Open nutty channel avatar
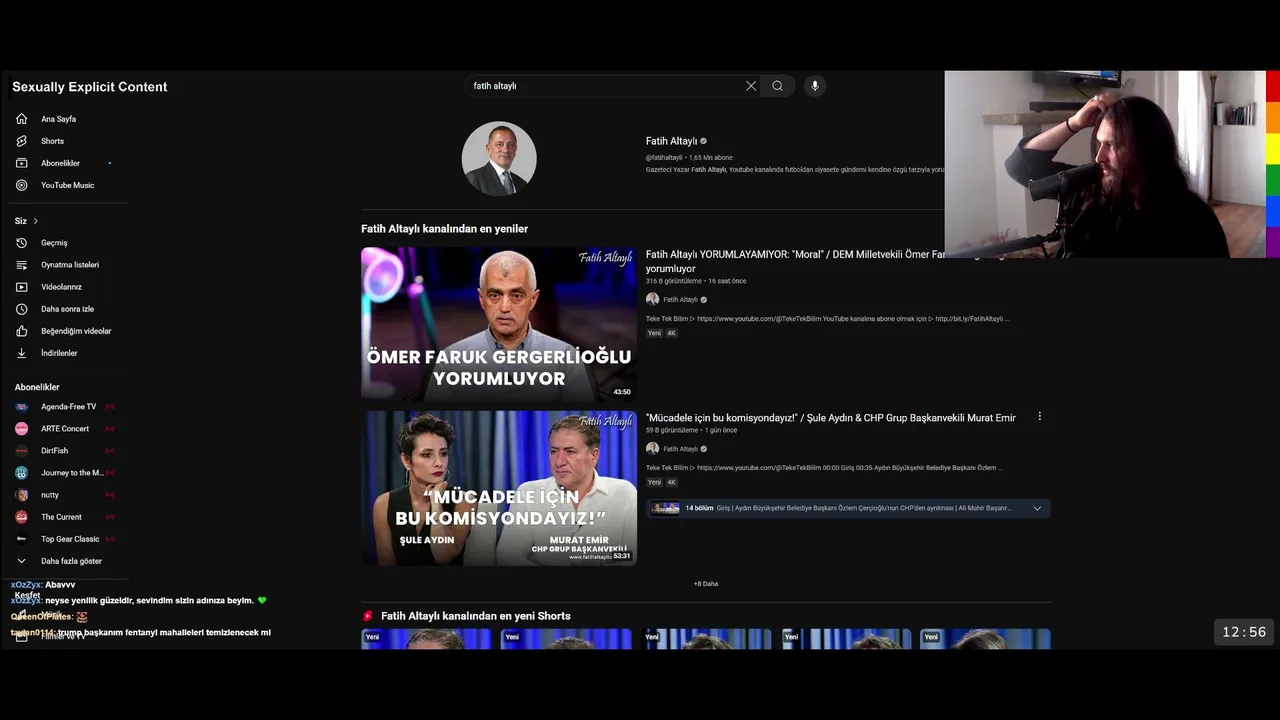Screen dimensions: 1280x720 tap(21, 495)
